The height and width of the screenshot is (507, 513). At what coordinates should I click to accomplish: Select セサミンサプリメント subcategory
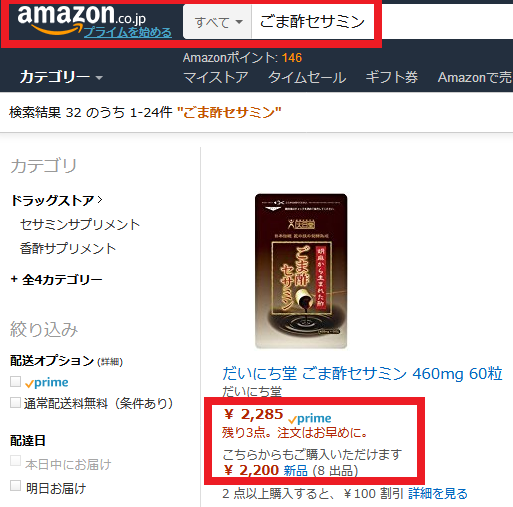(x=80, y=225)
